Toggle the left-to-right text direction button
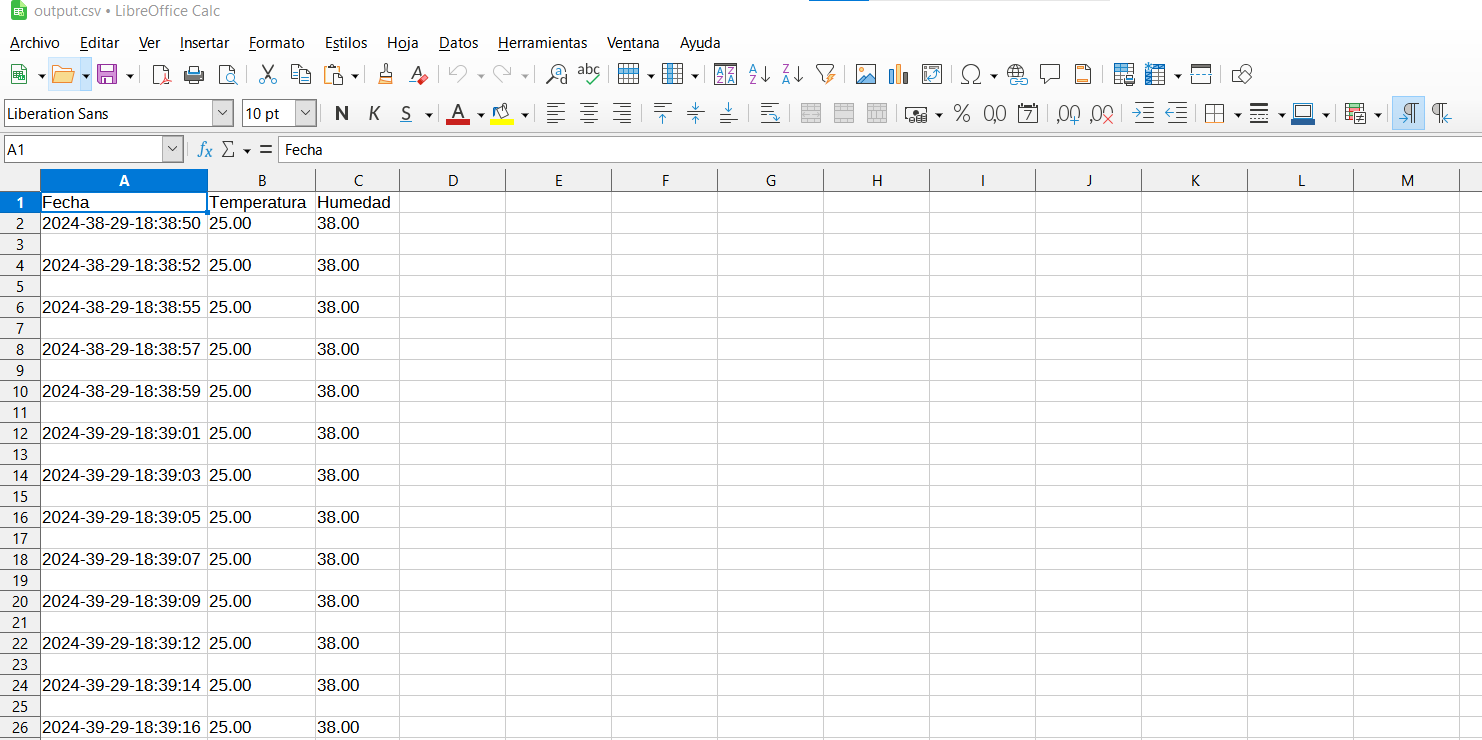 point(1408,114)
